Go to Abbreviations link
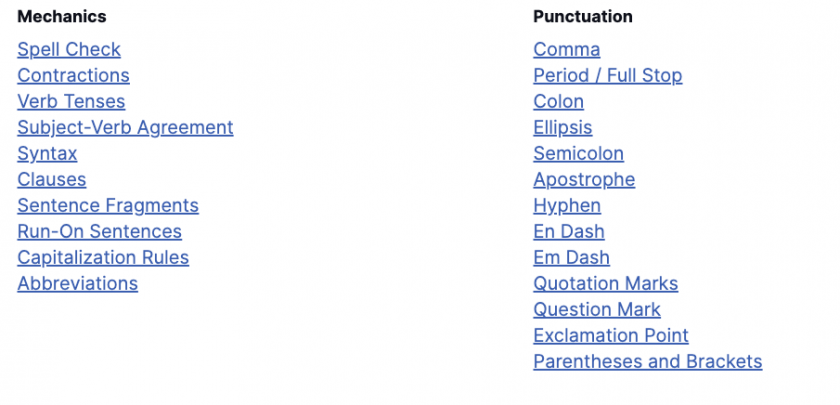This screenshot has width=840, height=405. point(78,283)
